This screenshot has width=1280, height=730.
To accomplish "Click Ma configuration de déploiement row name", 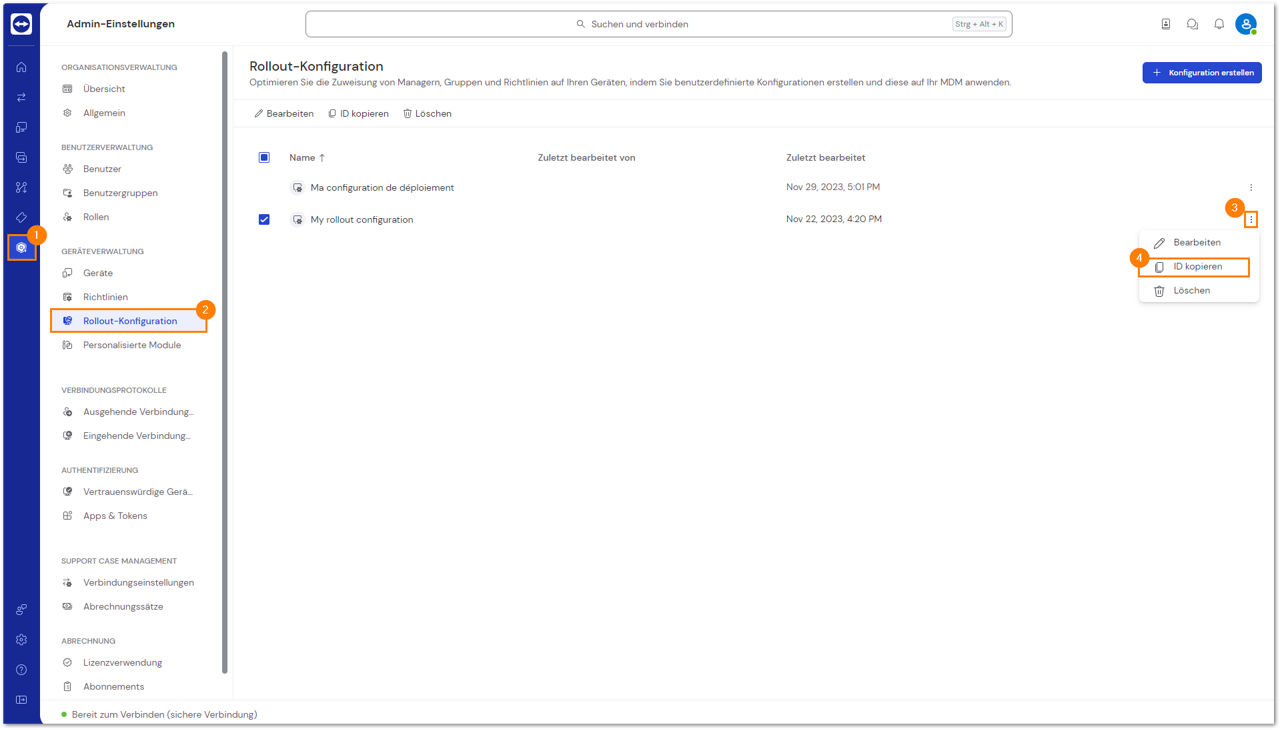I will click(x=382, y=187).
